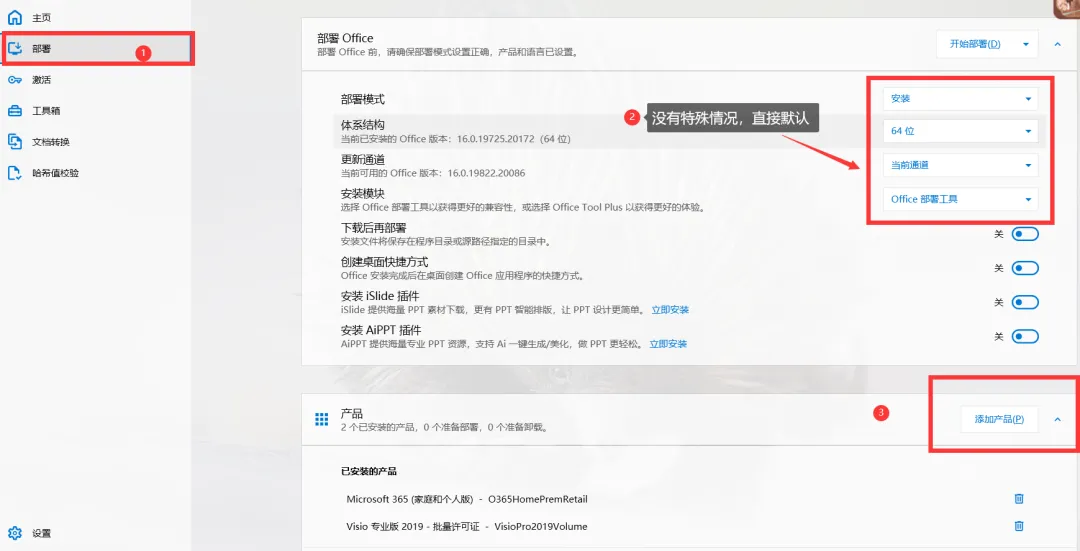Click the 添加产品(P) button

999,419
